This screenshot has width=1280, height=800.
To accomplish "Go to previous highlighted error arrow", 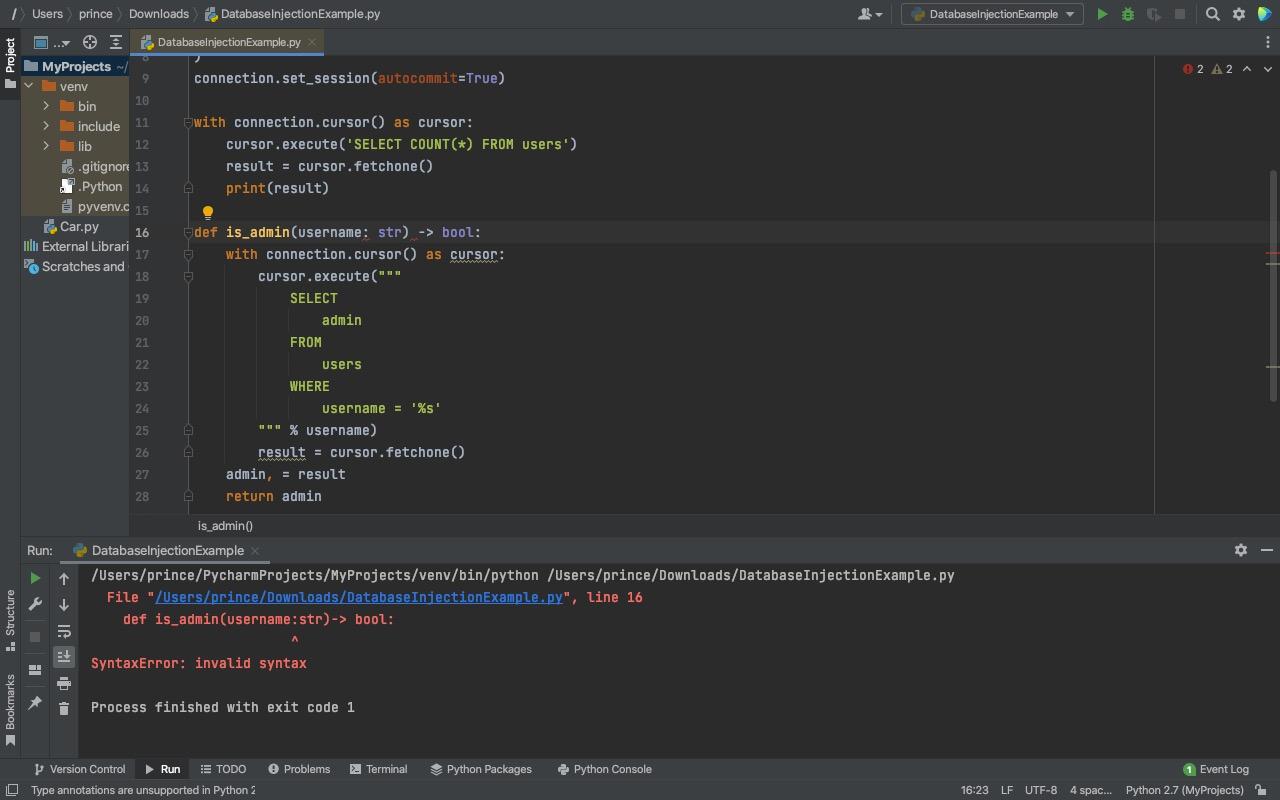I will point(1247,69).
